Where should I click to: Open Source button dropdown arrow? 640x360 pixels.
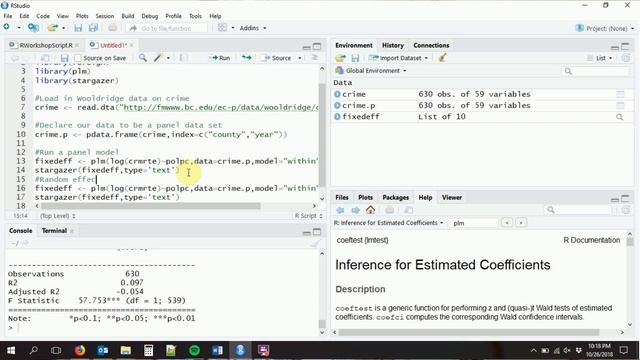[300, 58]
